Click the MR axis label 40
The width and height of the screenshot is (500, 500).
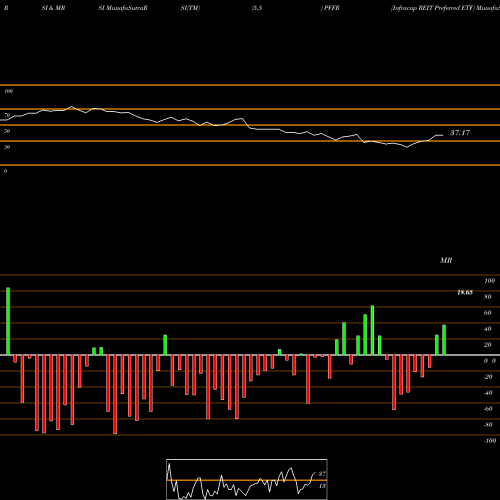coord(488,329)
